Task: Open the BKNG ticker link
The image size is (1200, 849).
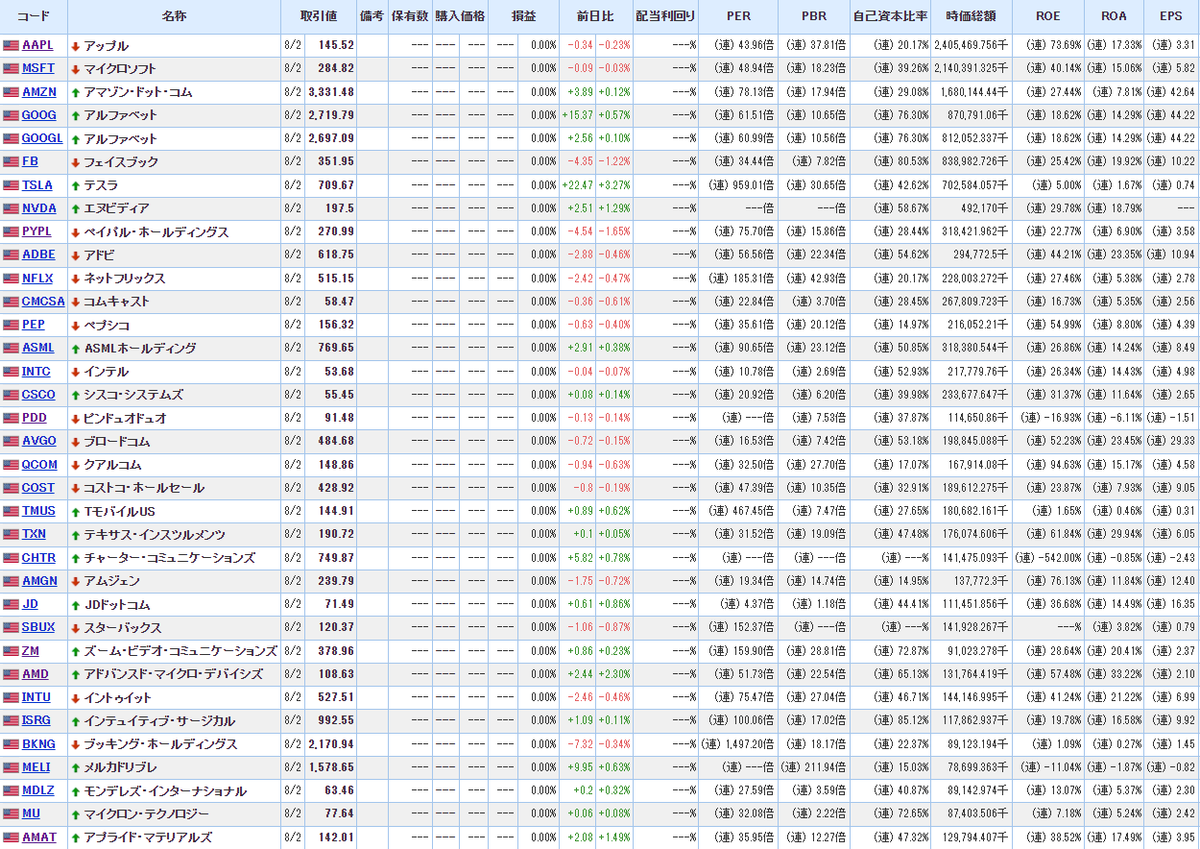Action: 38,744
